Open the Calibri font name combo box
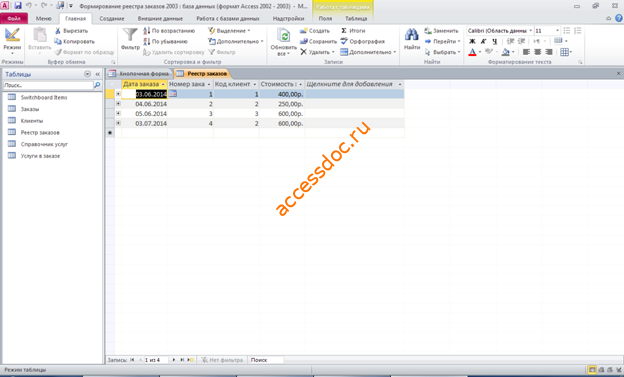 coord(500,31)
